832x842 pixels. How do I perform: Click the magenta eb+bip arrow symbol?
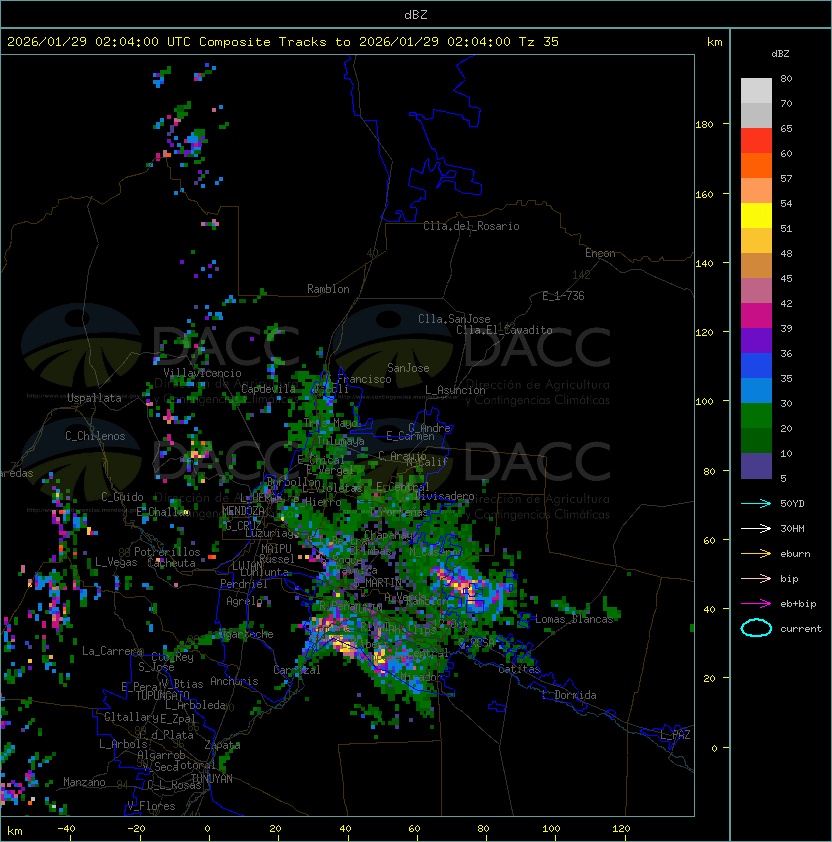click(756, 604)
